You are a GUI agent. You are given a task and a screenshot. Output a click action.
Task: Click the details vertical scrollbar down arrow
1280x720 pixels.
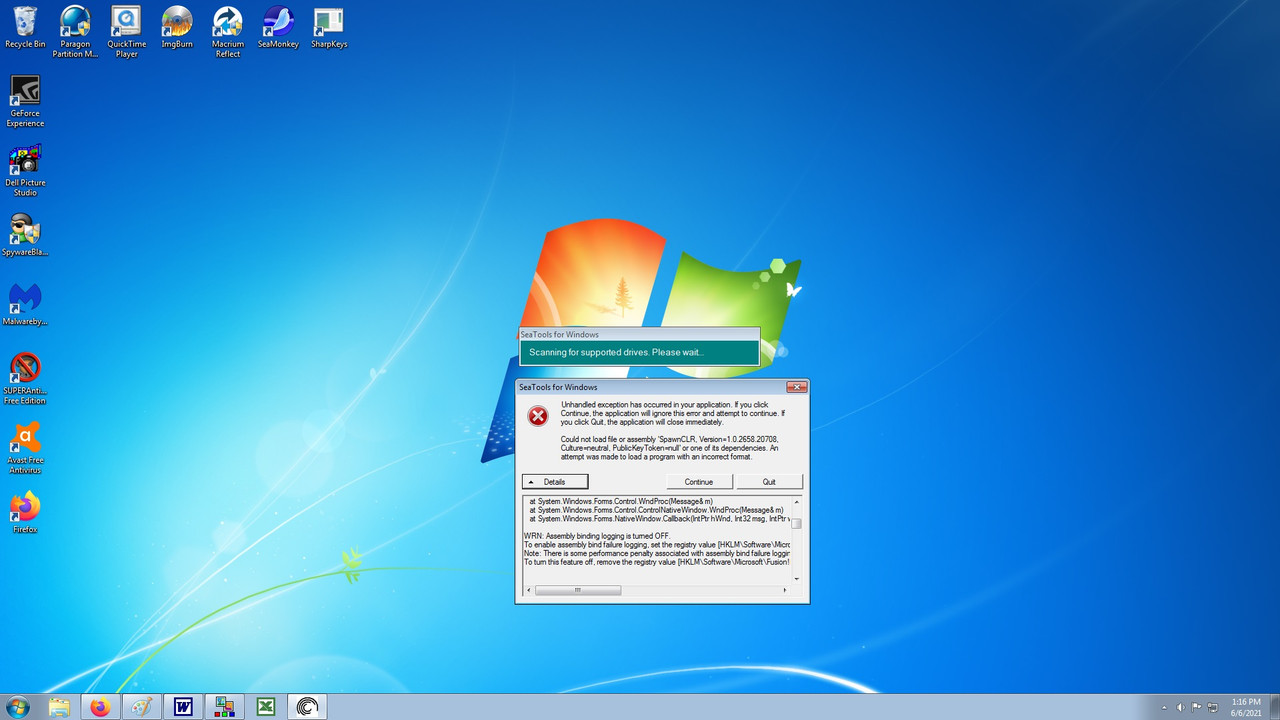[797, 579]
